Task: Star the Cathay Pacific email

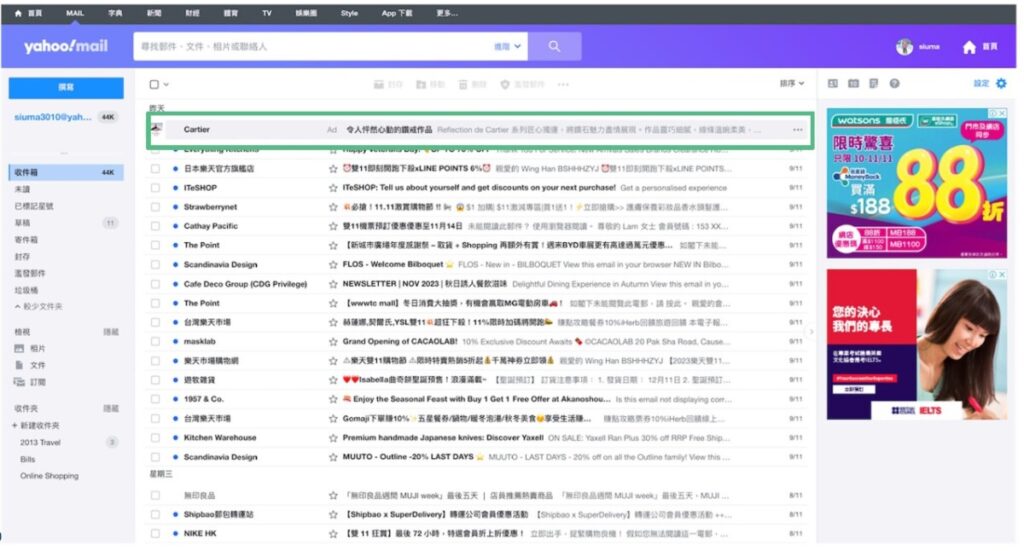Action: 333,227
